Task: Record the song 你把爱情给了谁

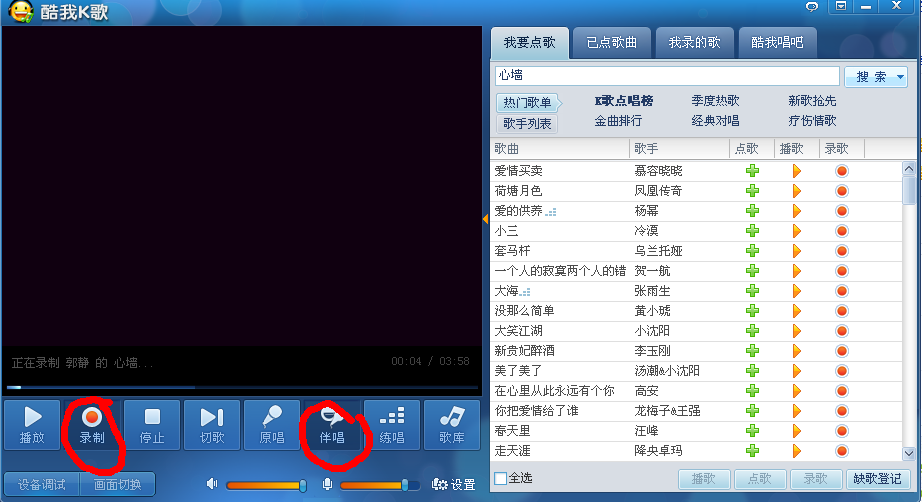Action: pos(841,411)
